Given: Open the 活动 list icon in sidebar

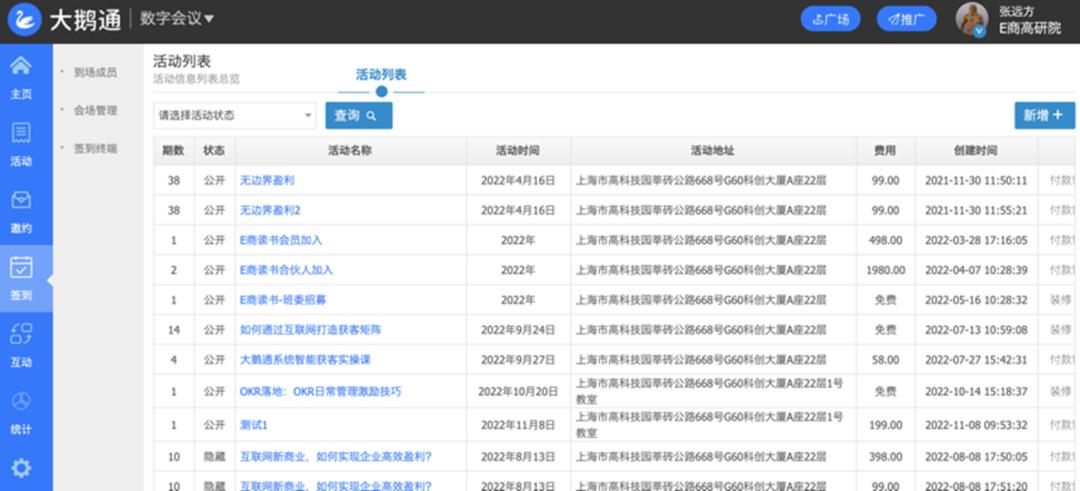Looking at the screenshot, I should point(21,133).
